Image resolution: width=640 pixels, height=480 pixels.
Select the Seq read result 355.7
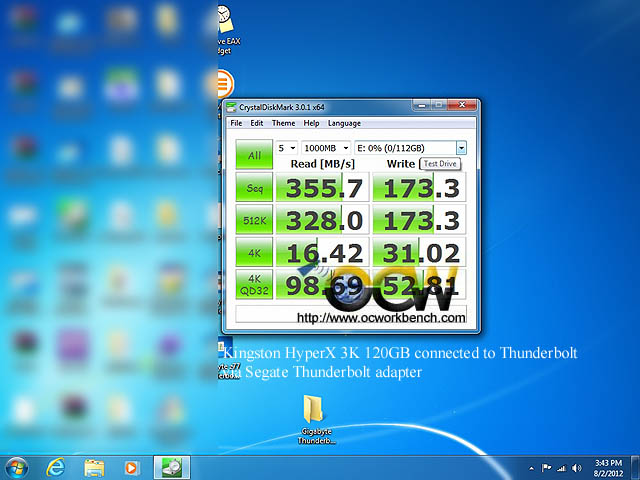tap(322, 187)
